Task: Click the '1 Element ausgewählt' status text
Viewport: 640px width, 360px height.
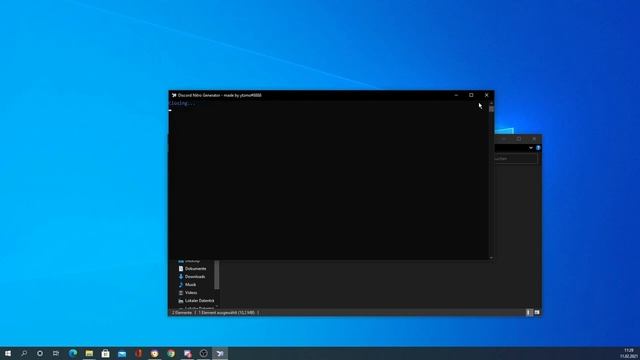Action: pyautogui.click(x=227, y=313)
